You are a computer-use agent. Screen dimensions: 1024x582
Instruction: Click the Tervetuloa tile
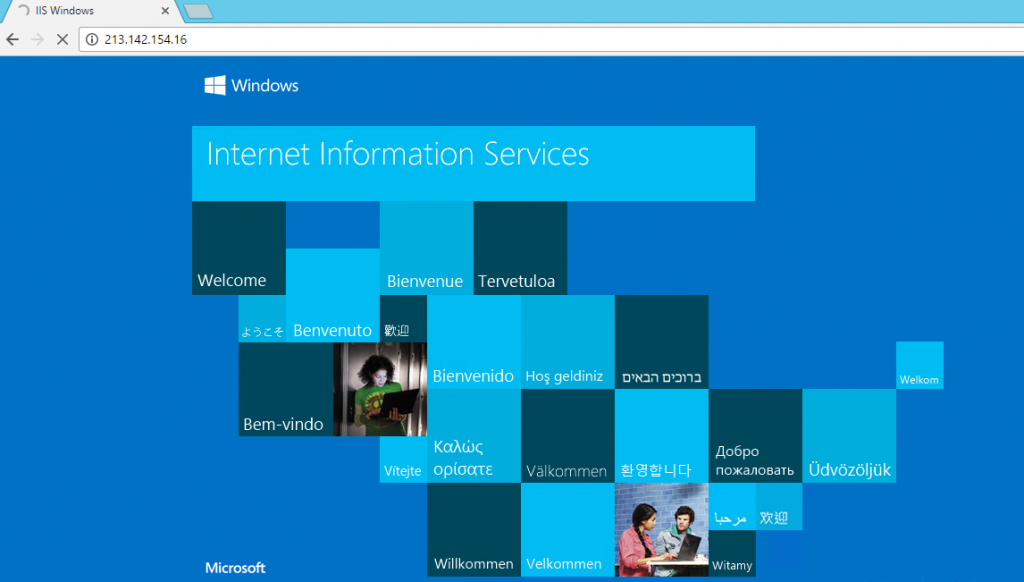click(520, 248)
